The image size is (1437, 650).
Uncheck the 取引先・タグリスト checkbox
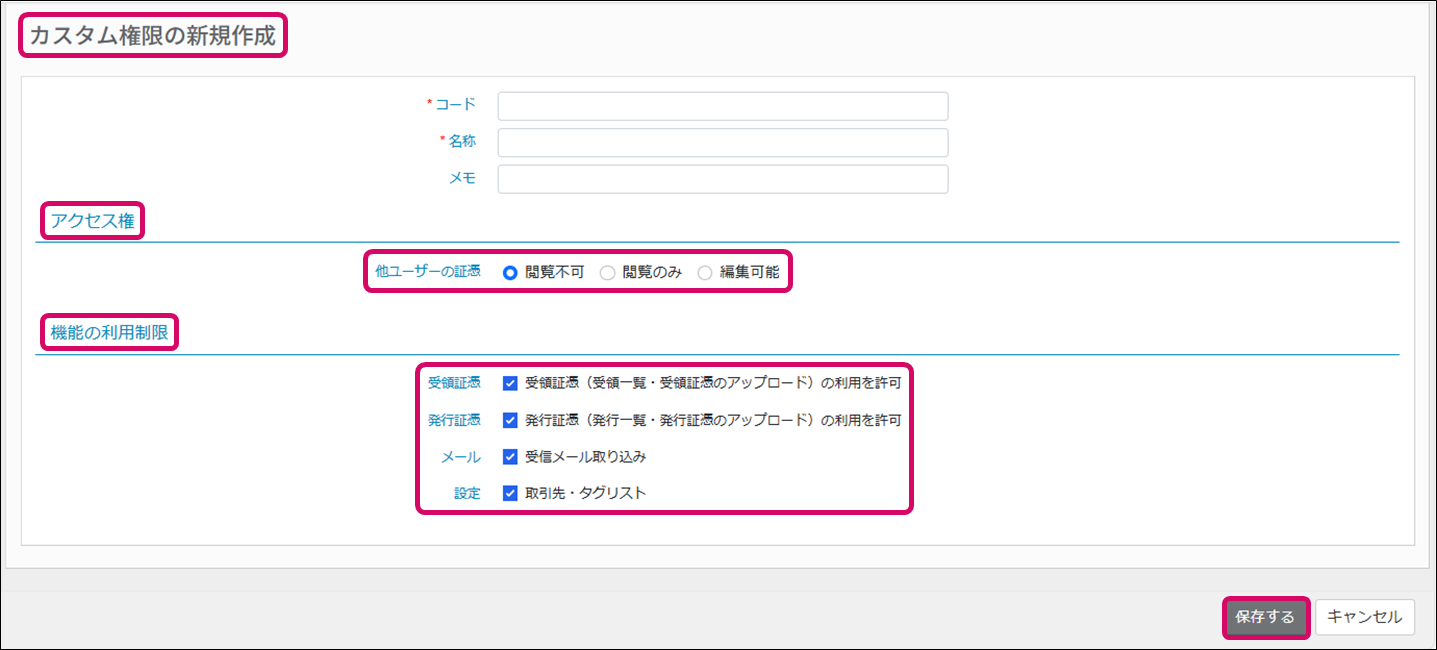point(510,493)
